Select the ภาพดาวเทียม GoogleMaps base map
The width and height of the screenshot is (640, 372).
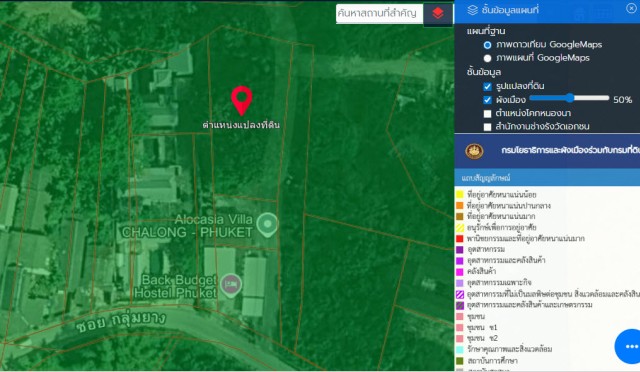point(487,45)
